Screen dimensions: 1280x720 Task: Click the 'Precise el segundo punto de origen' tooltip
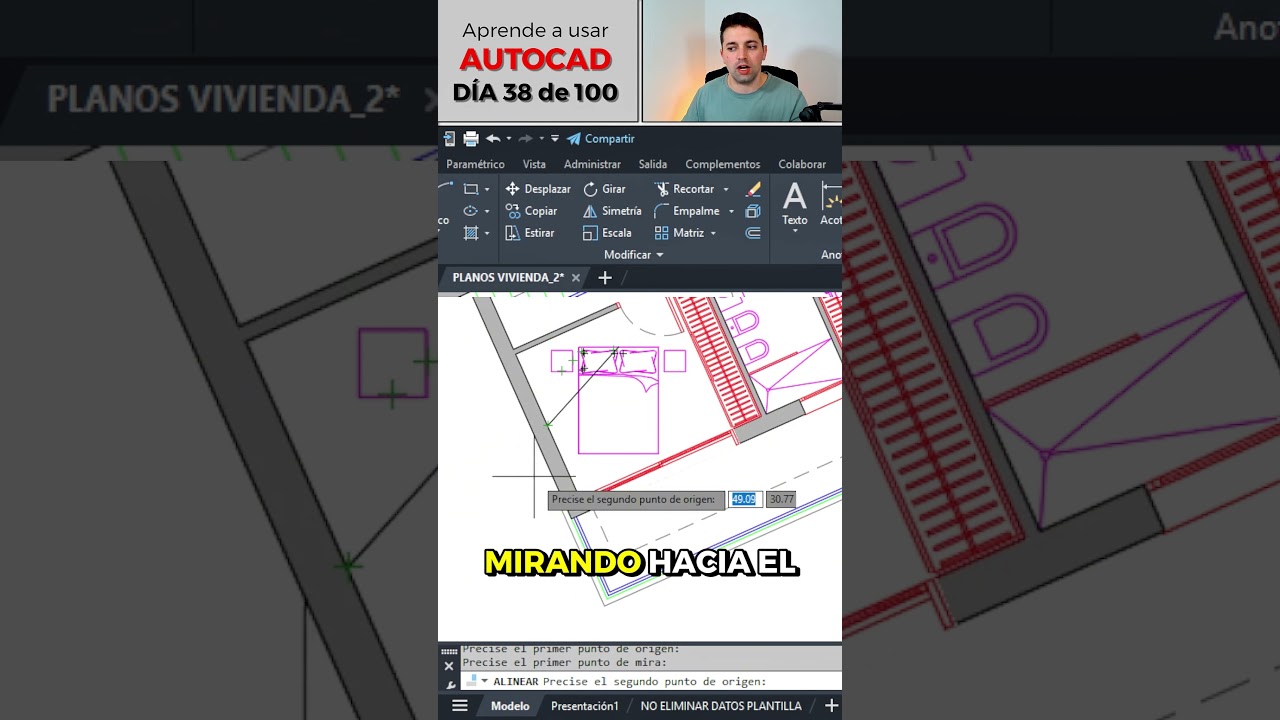coord(636,500)
